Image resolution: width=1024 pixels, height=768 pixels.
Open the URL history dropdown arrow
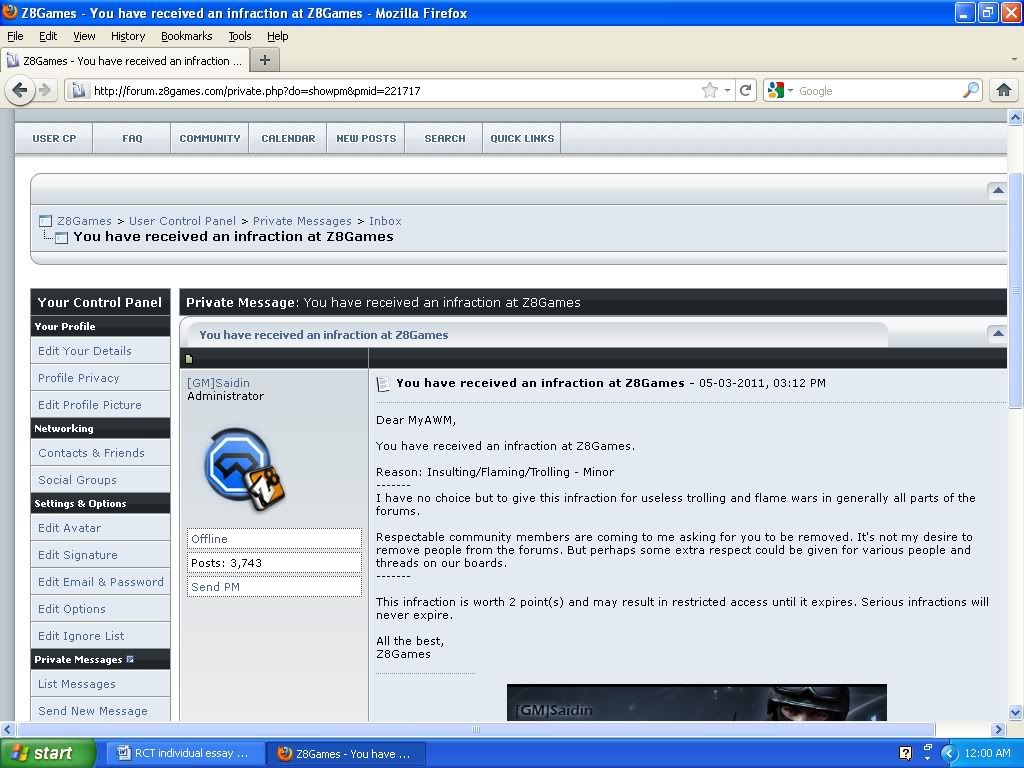click(727, 90)
